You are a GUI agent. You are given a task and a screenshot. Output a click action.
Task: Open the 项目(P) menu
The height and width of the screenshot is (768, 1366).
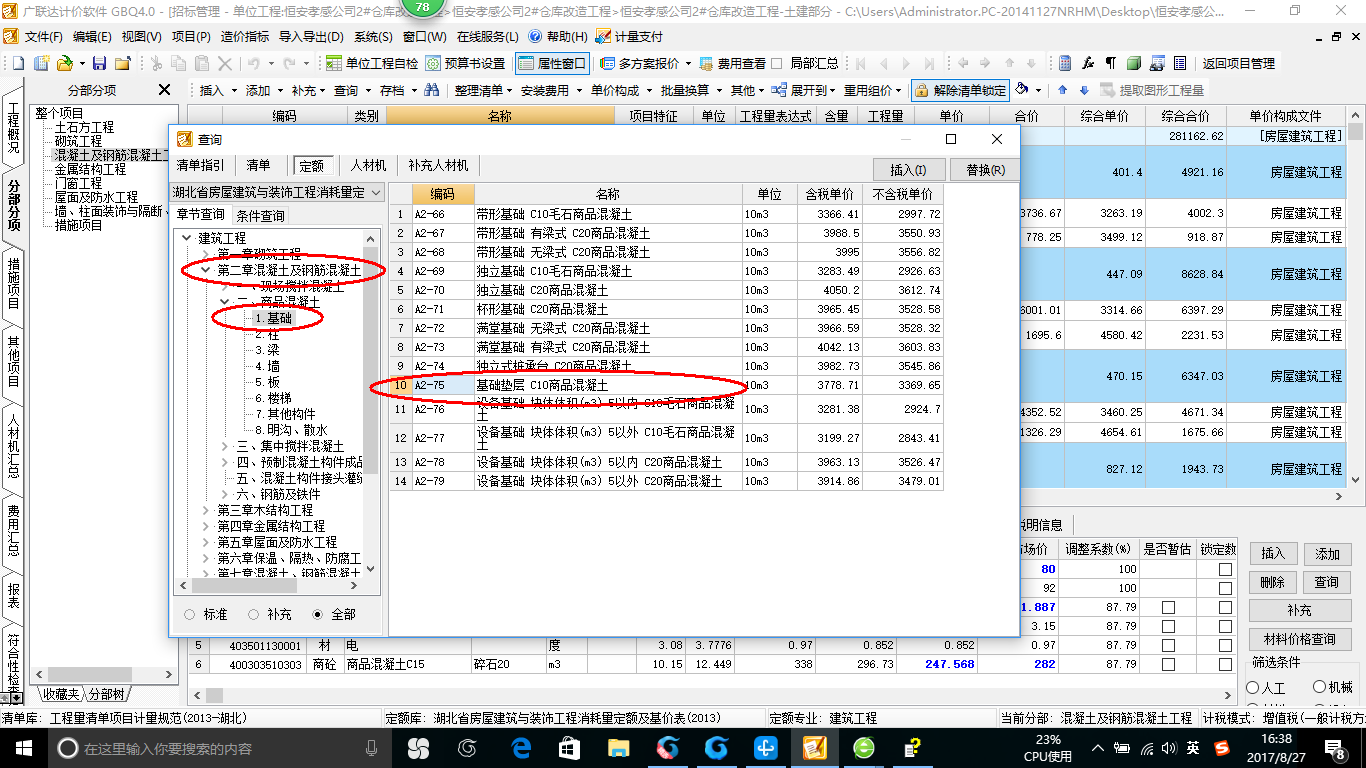pos(191,36)
